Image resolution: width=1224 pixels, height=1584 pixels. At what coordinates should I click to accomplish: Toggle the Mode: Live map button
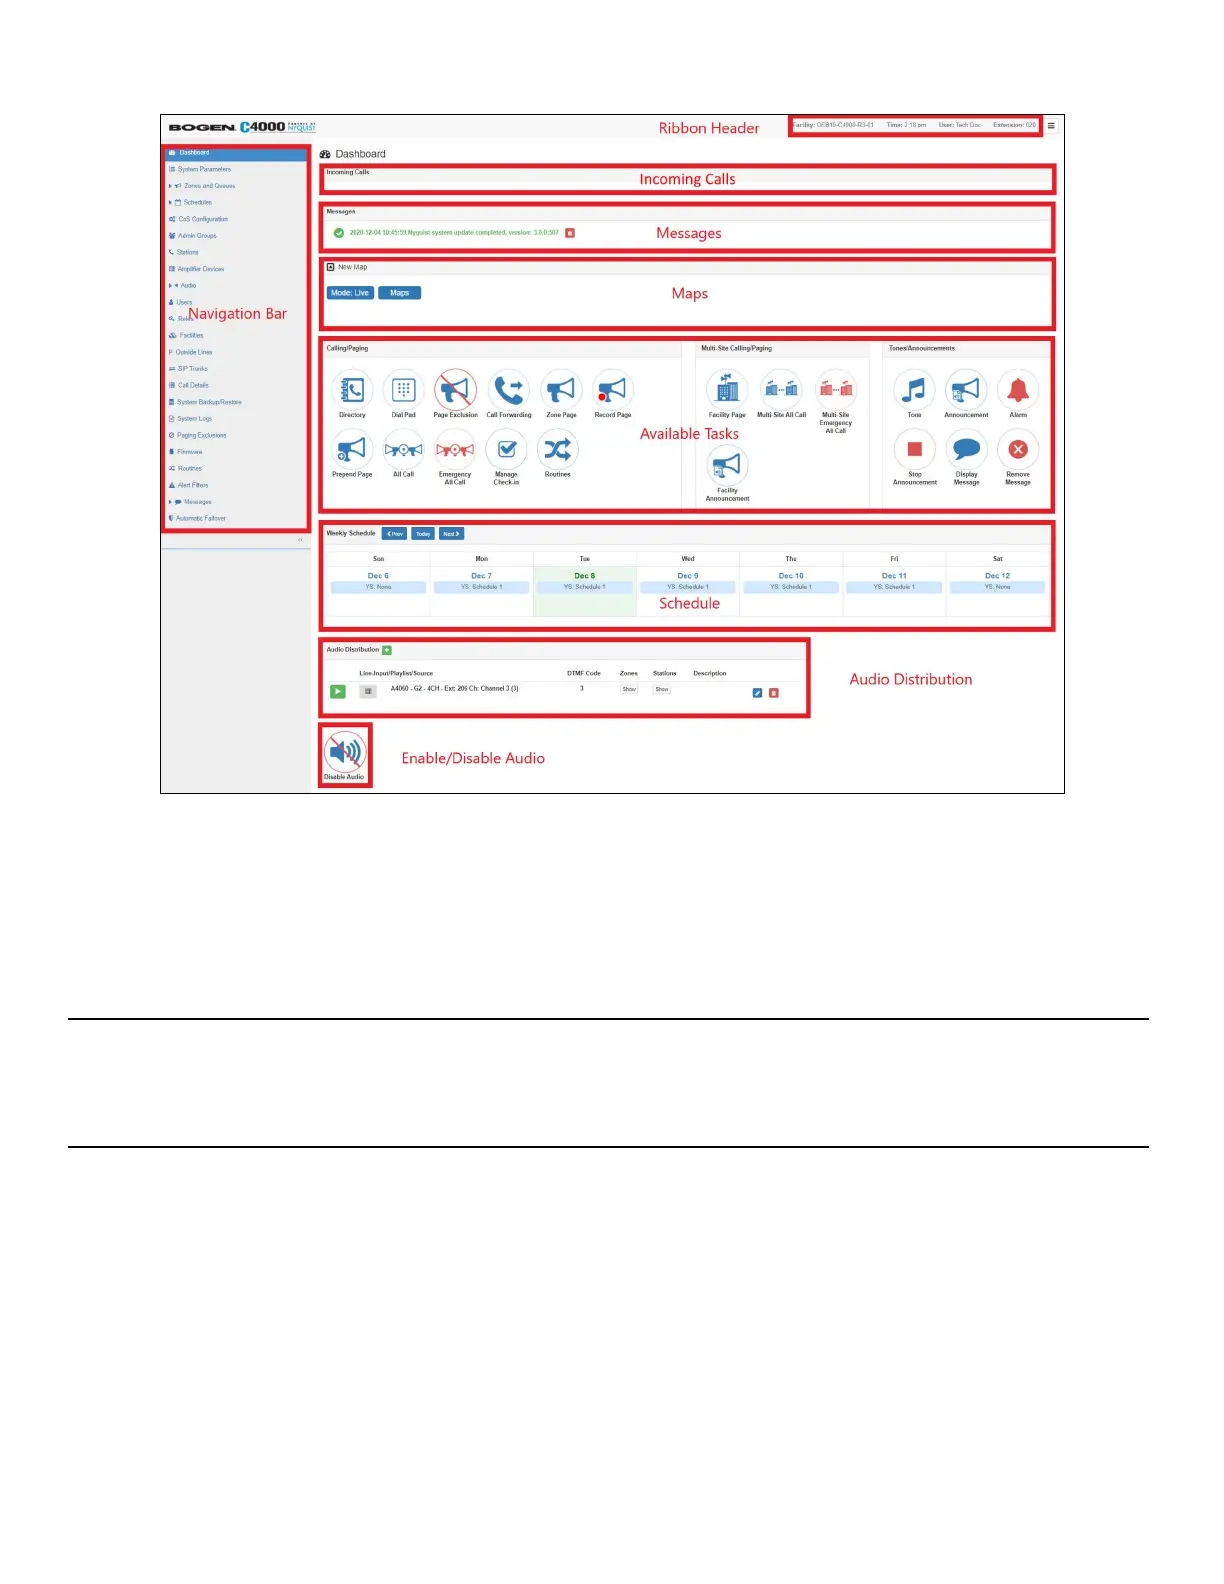point(350,293)
